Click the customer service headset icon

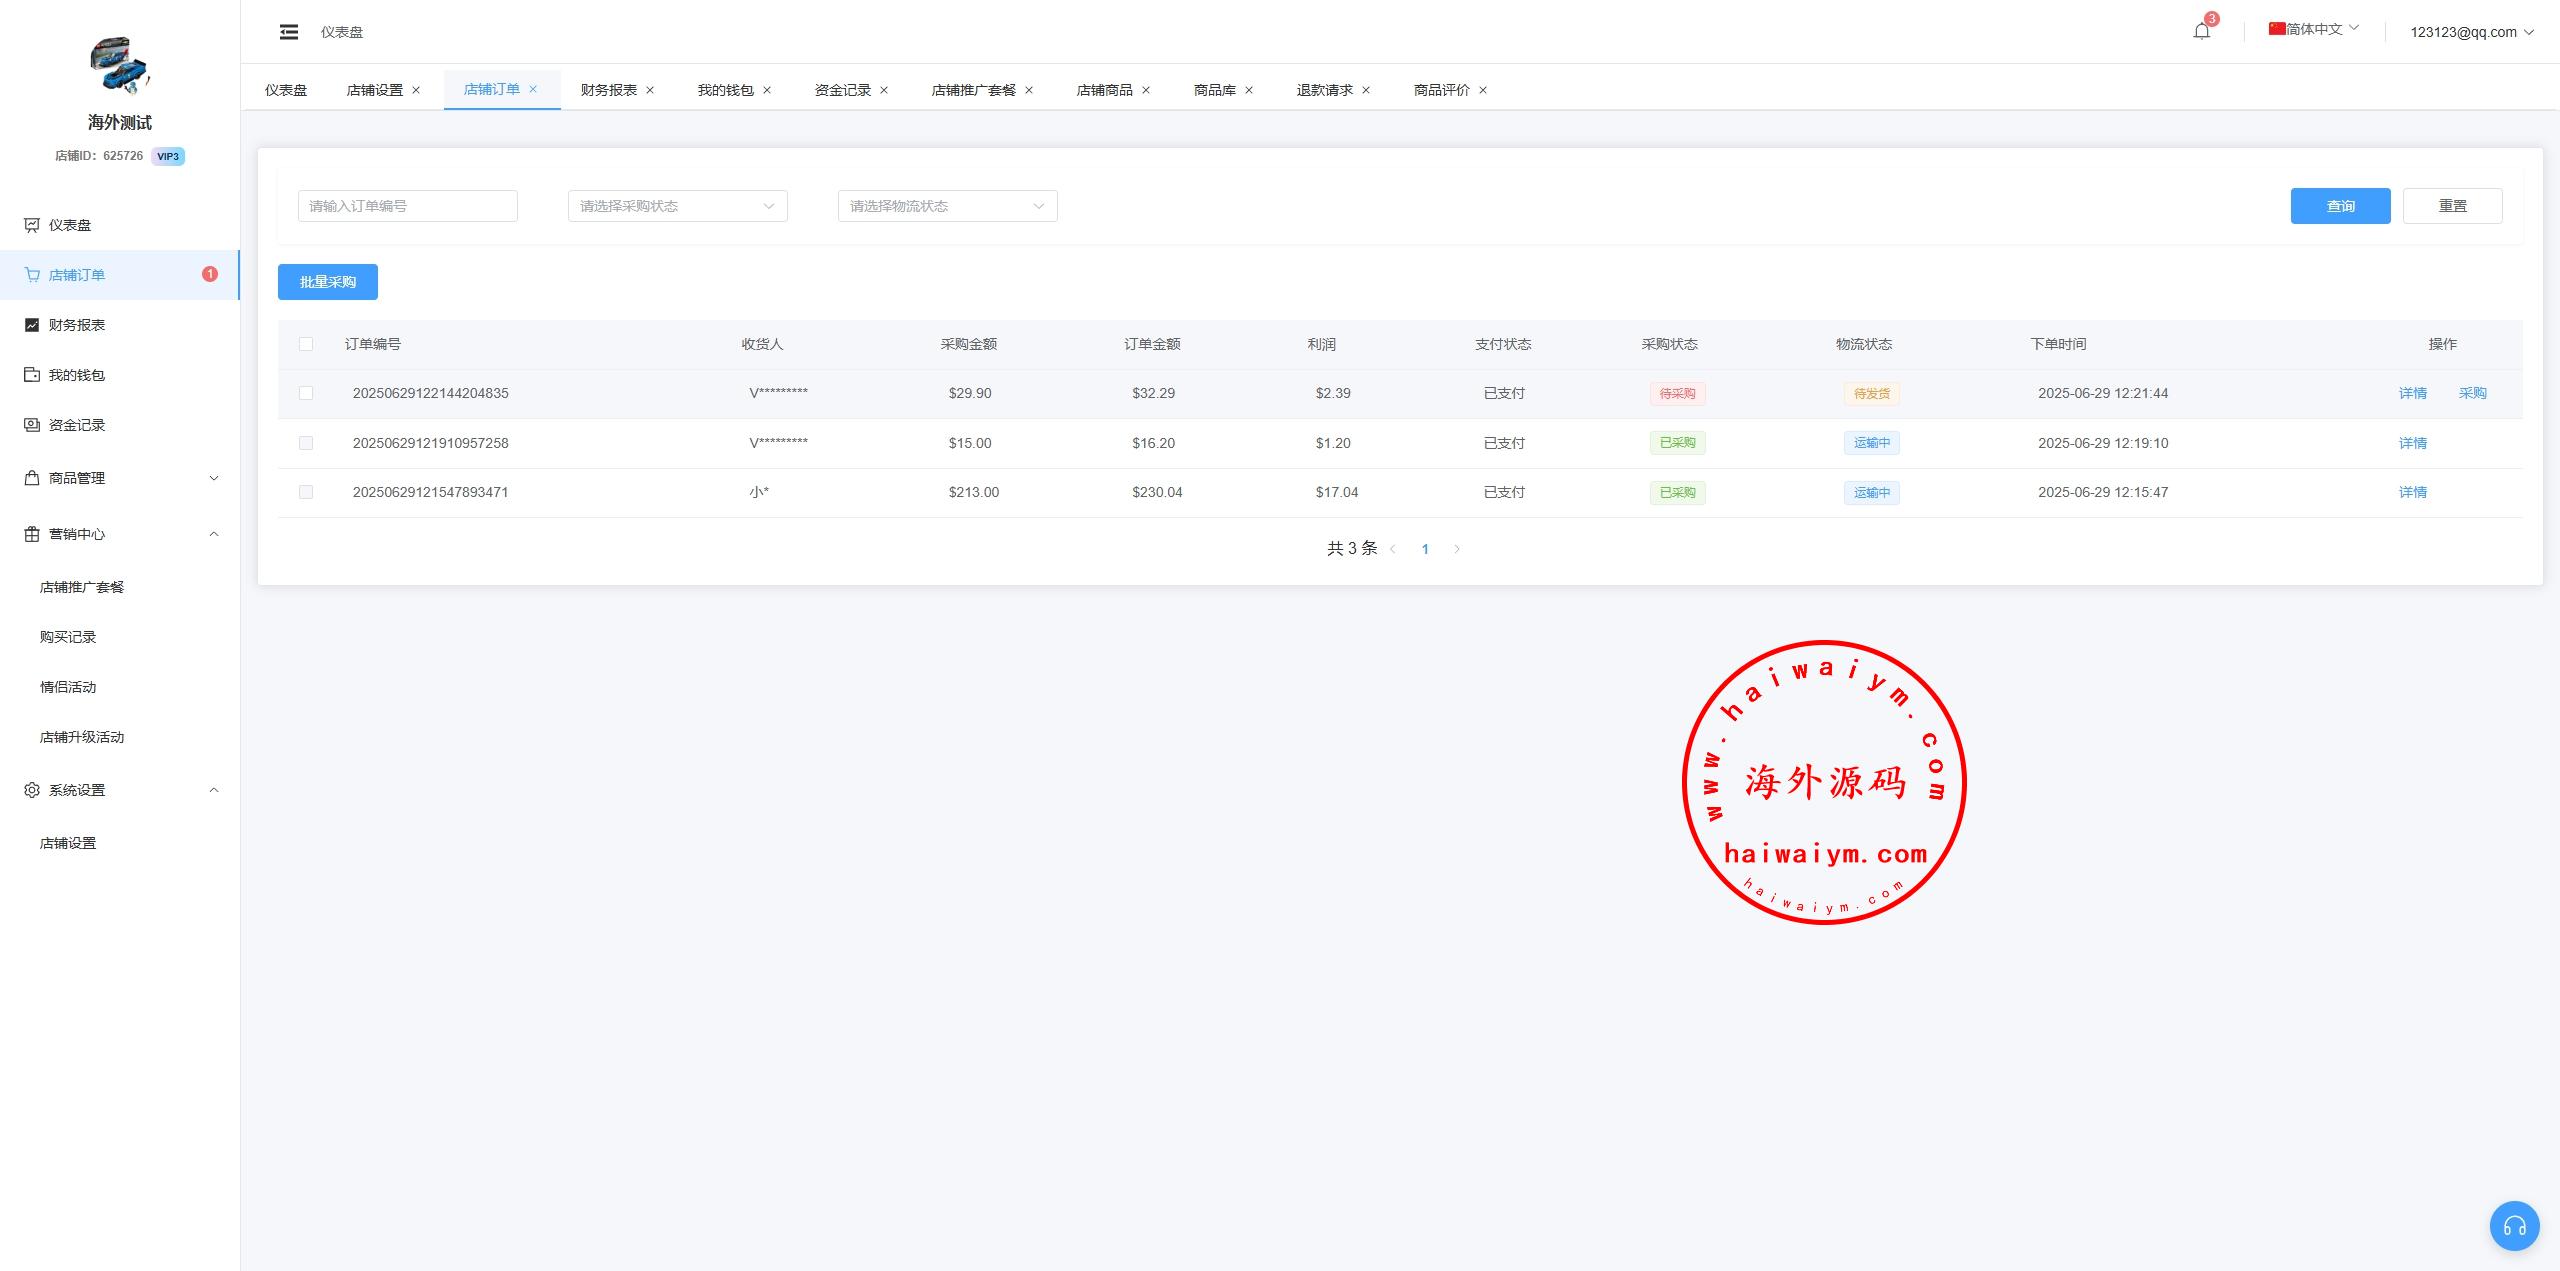pos(2514,1226)
